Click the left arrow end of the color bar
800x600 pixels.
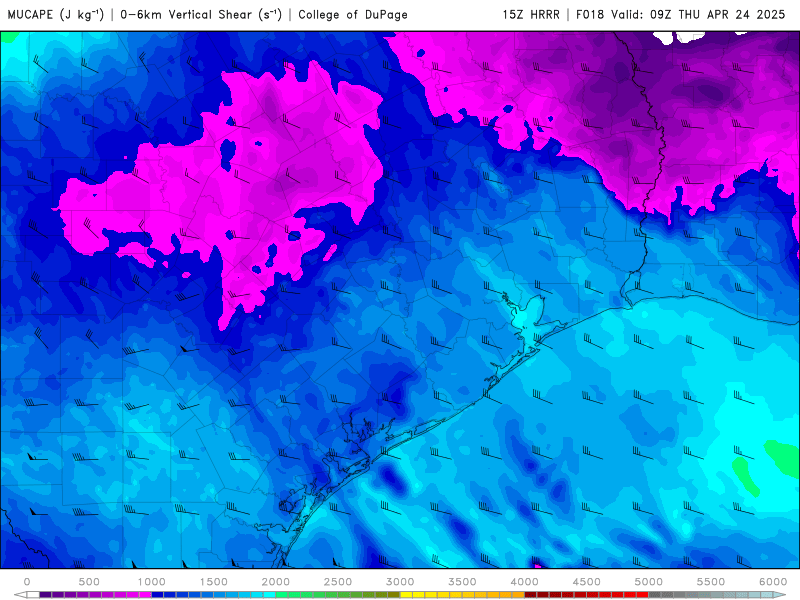pos(20,595)
